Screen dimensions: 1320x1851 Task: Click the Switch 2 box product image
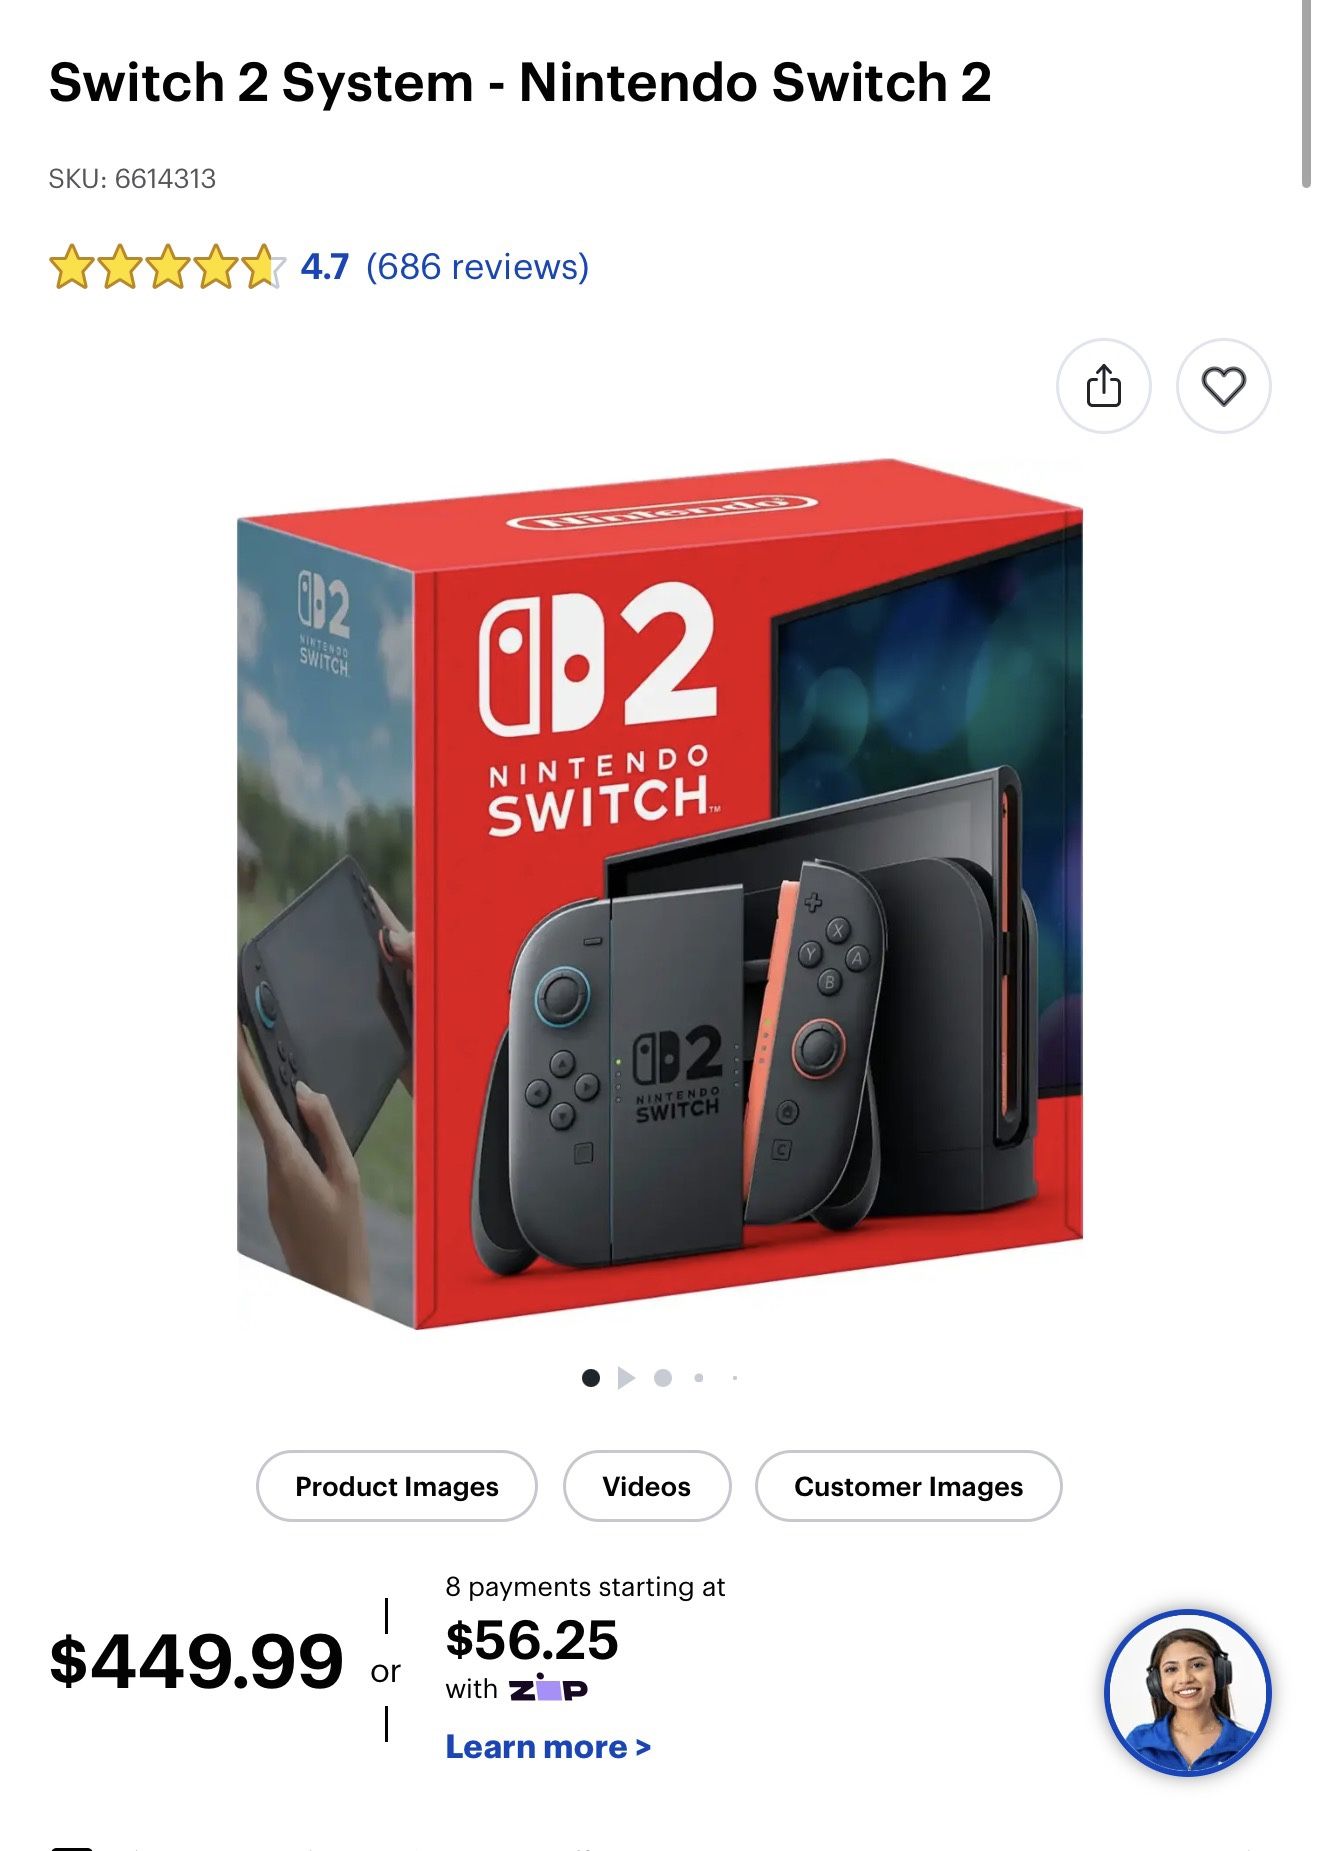click(660, 893)
